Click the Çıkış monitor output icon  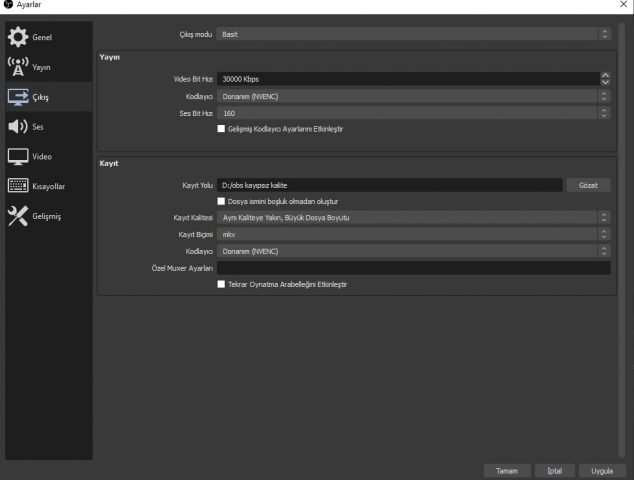[x=18, y=97]
